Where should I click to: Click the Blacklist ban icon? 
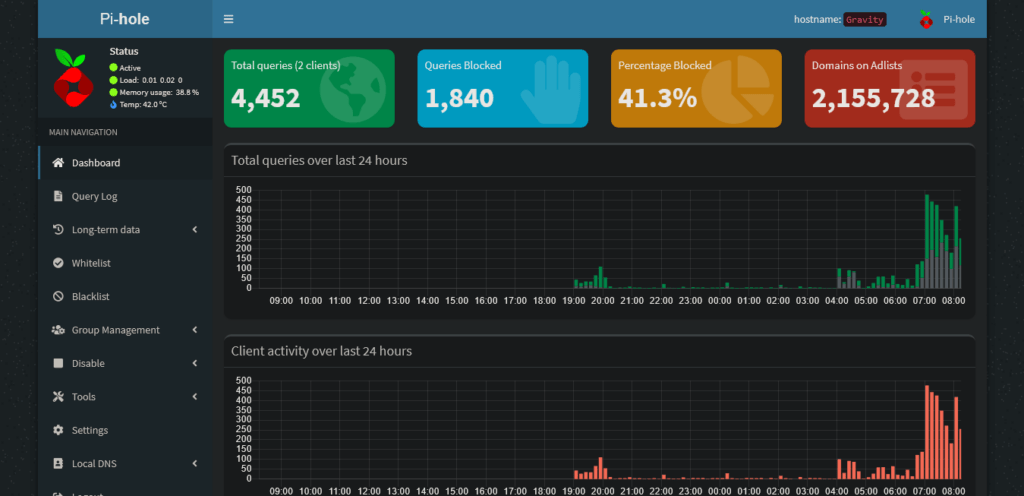[58, 296]
